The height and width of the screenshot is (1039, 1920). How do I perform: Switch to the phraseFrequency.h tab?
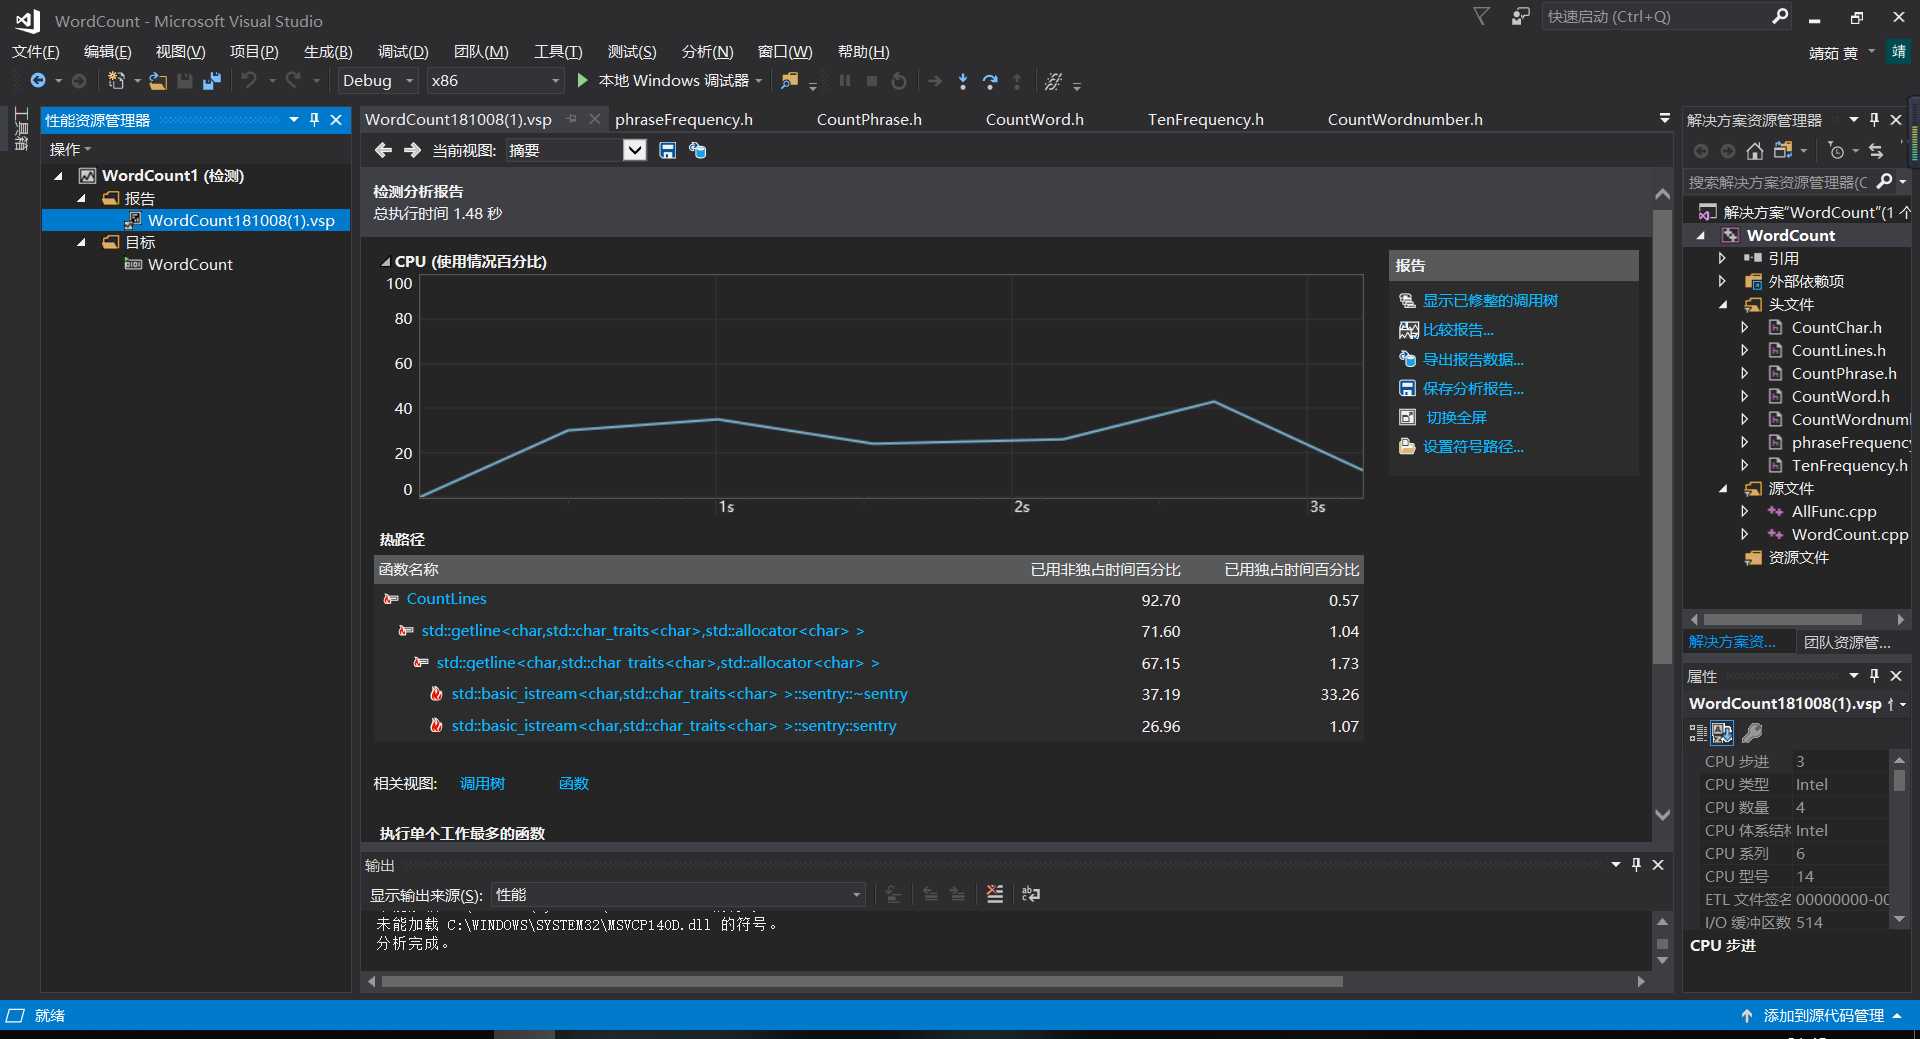coord(684,119)
